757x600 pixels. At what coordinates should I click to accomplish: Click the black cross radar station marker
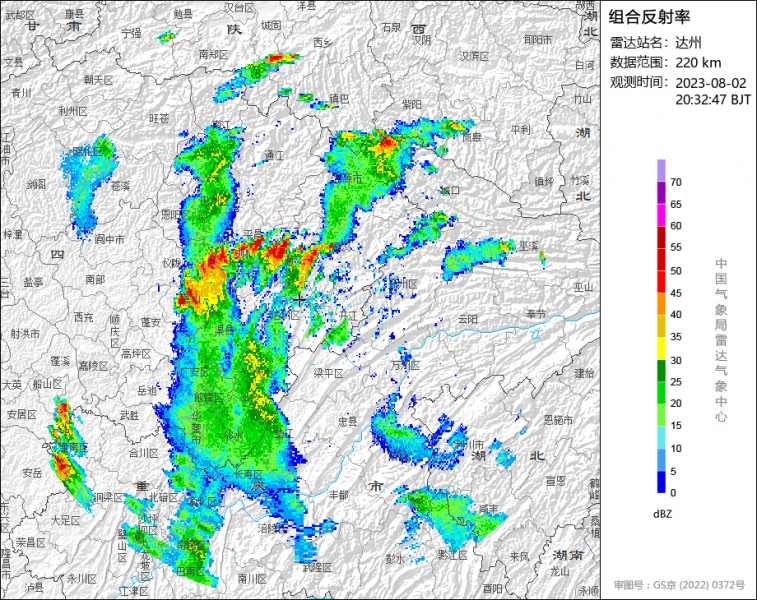click(300, 299)
